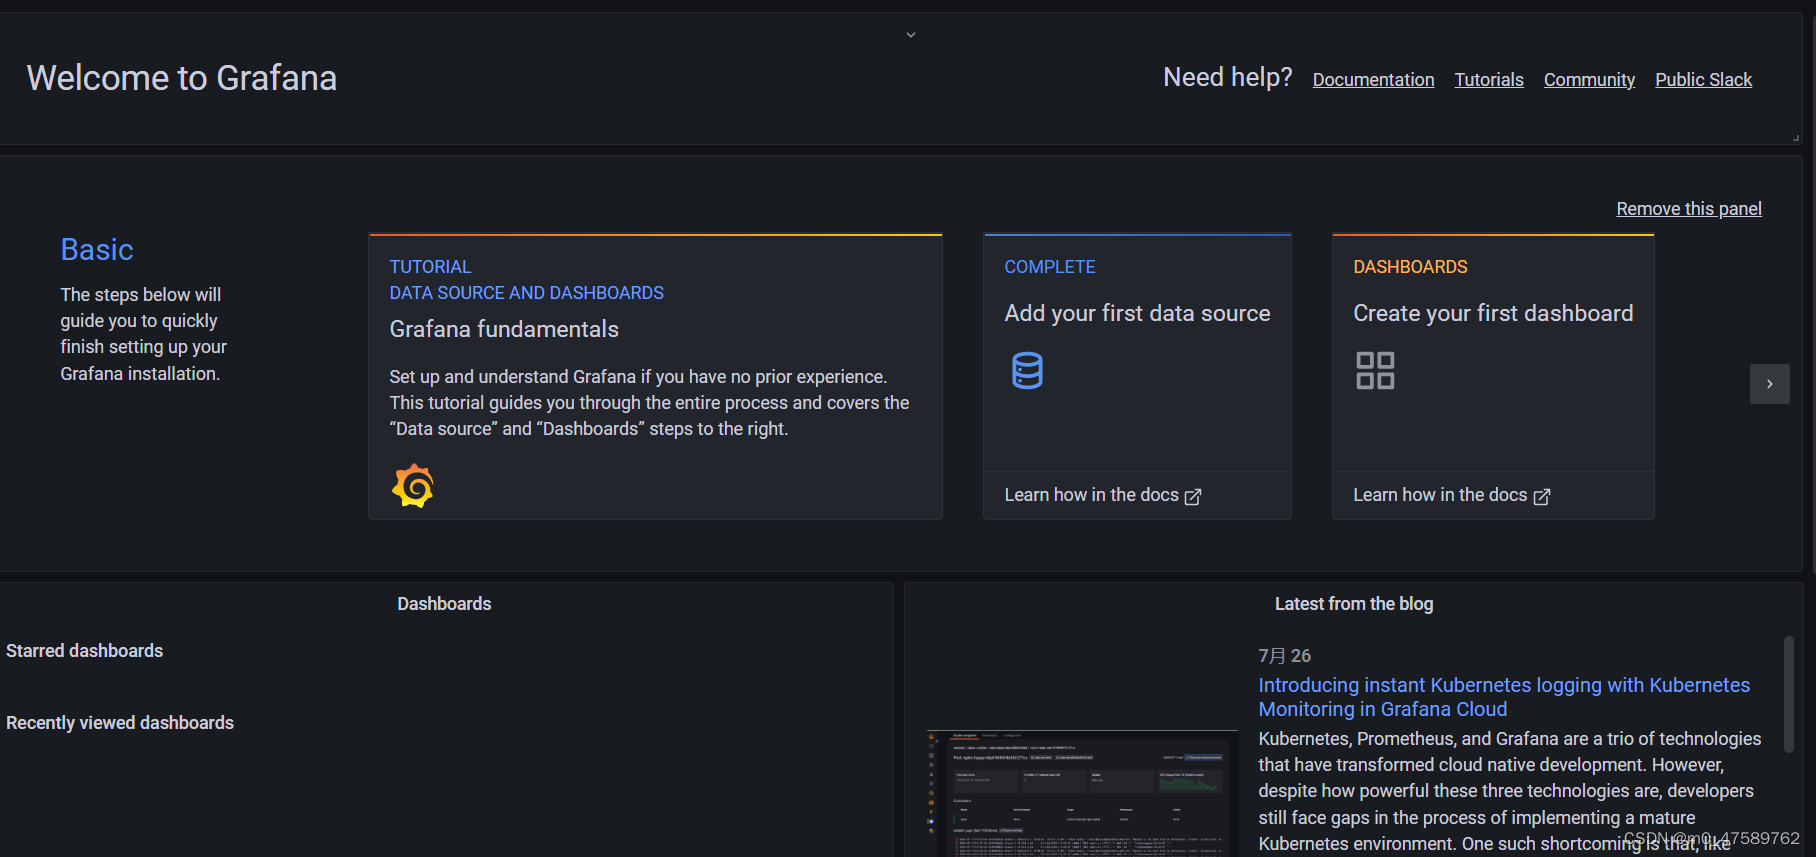1816x857 pixels.
Task: Open the Public Slack link
Action: pyautogui.click(x=1703, y=80)
